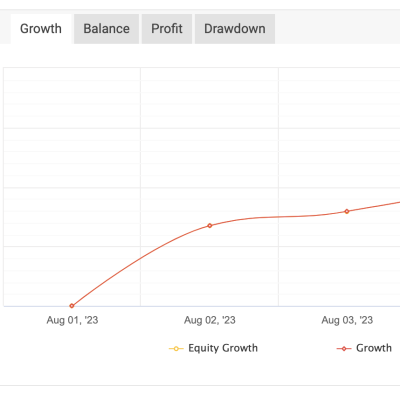This screenshot has height=400, width=400.
Task: Click the Aug 02, '23 axis label
Action: [x=210, y=320]
